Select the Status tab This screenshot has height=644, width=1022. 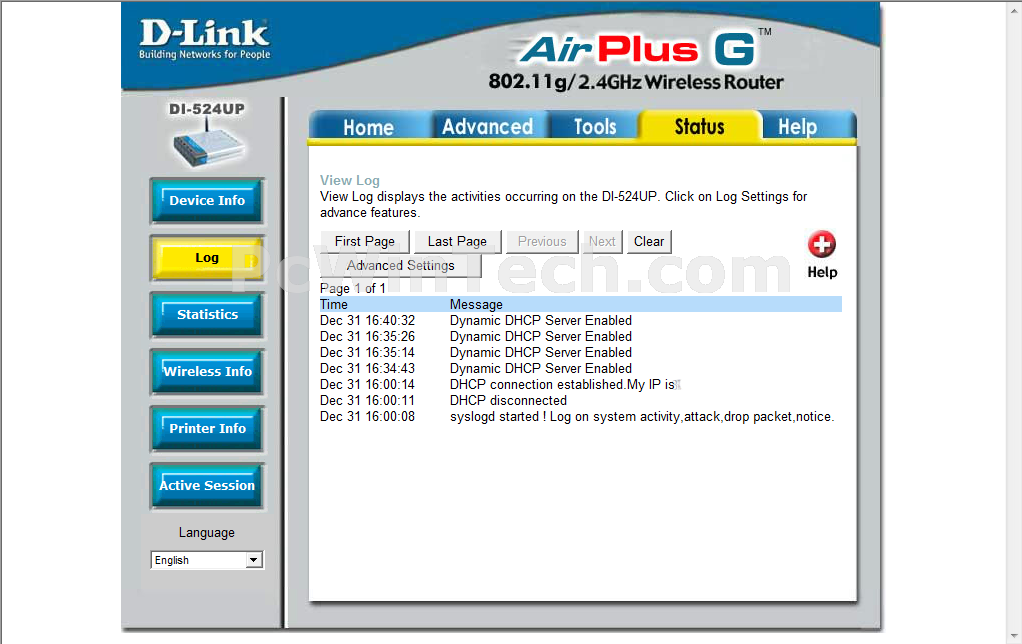(699, 126)
